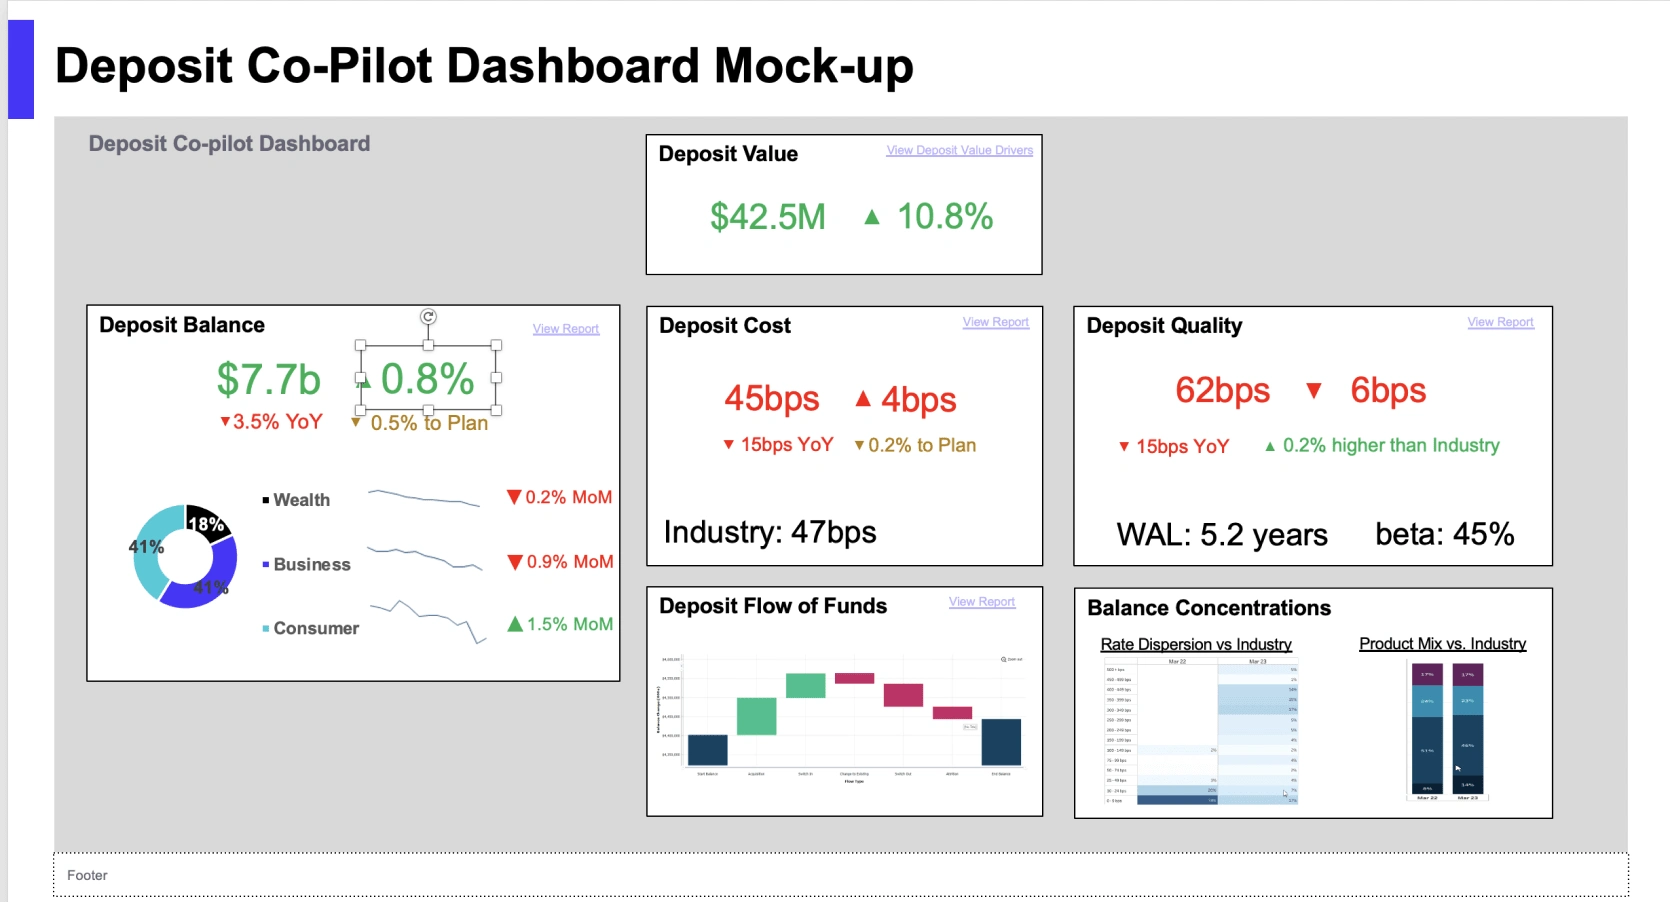This screenshot has height=902, width=1670.
Task: Open View Report in the Deposit Cost card
Action: tap(995, 322)
